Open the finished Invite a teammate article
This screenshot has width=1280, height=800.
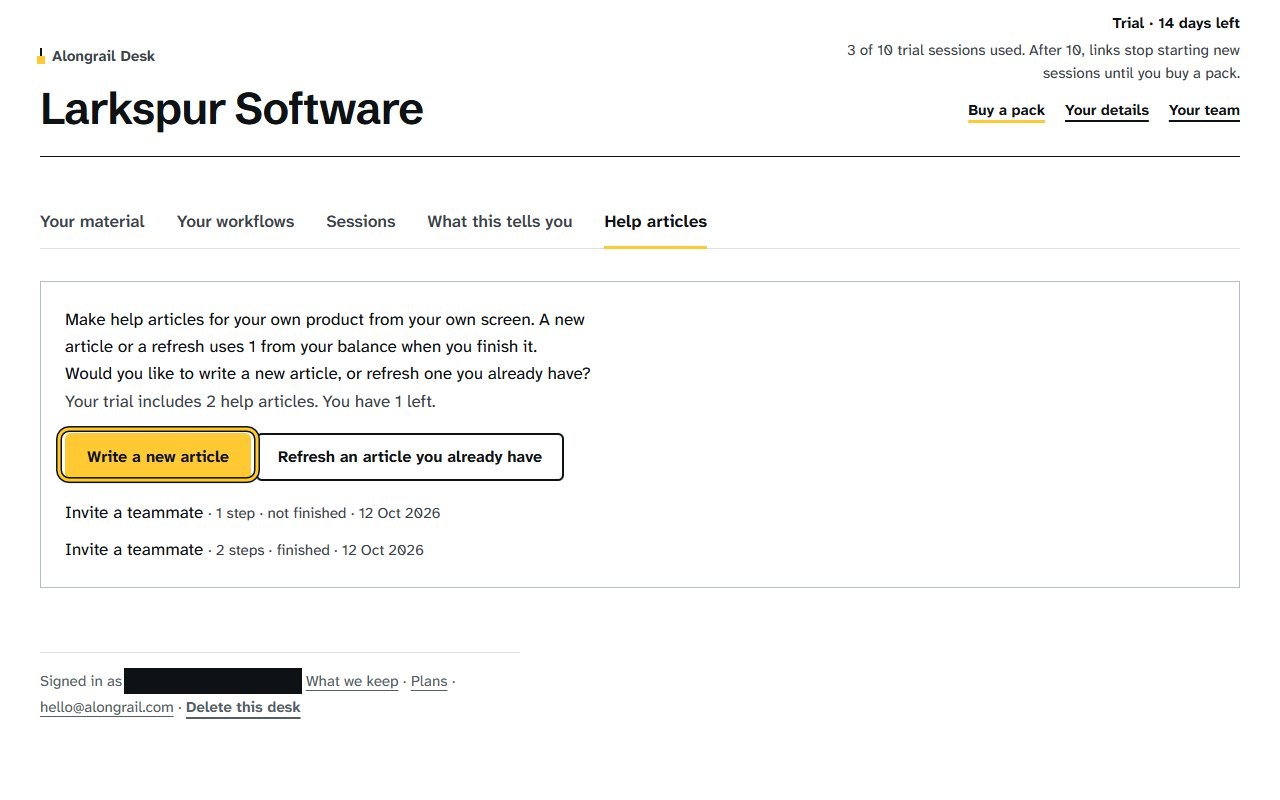(x=134, y=549)
